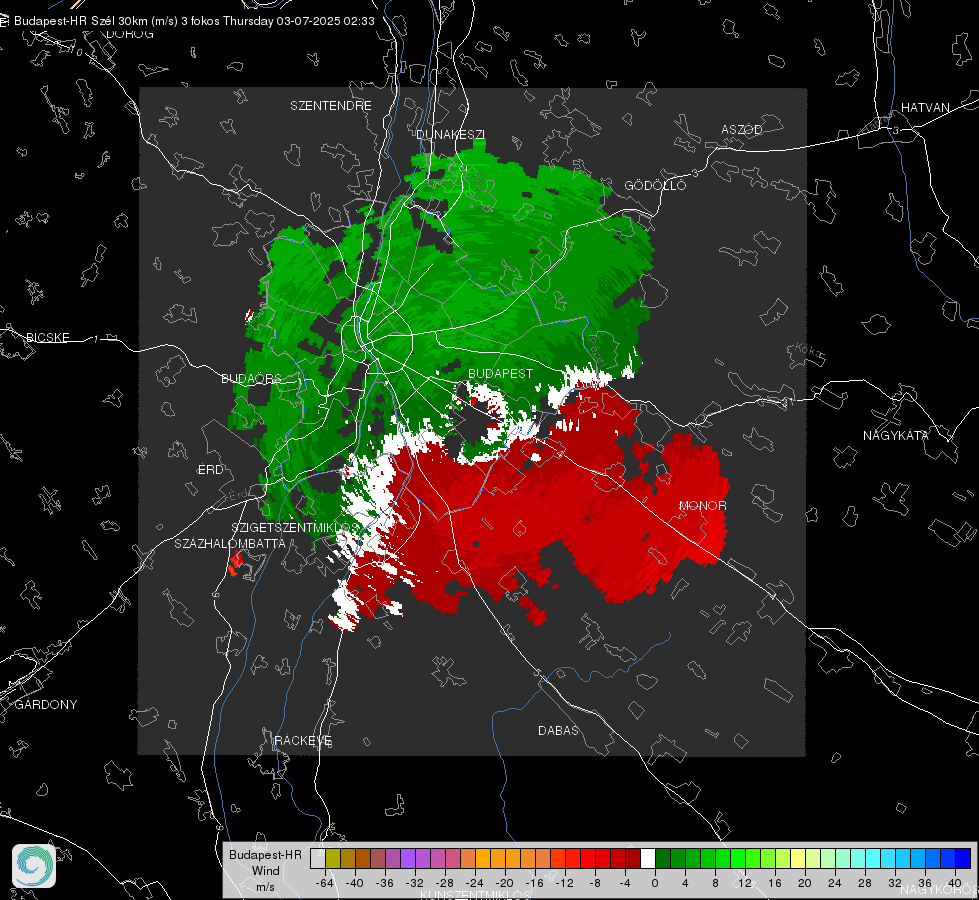Click the BUDAÖRS town label

pos(251,378)
